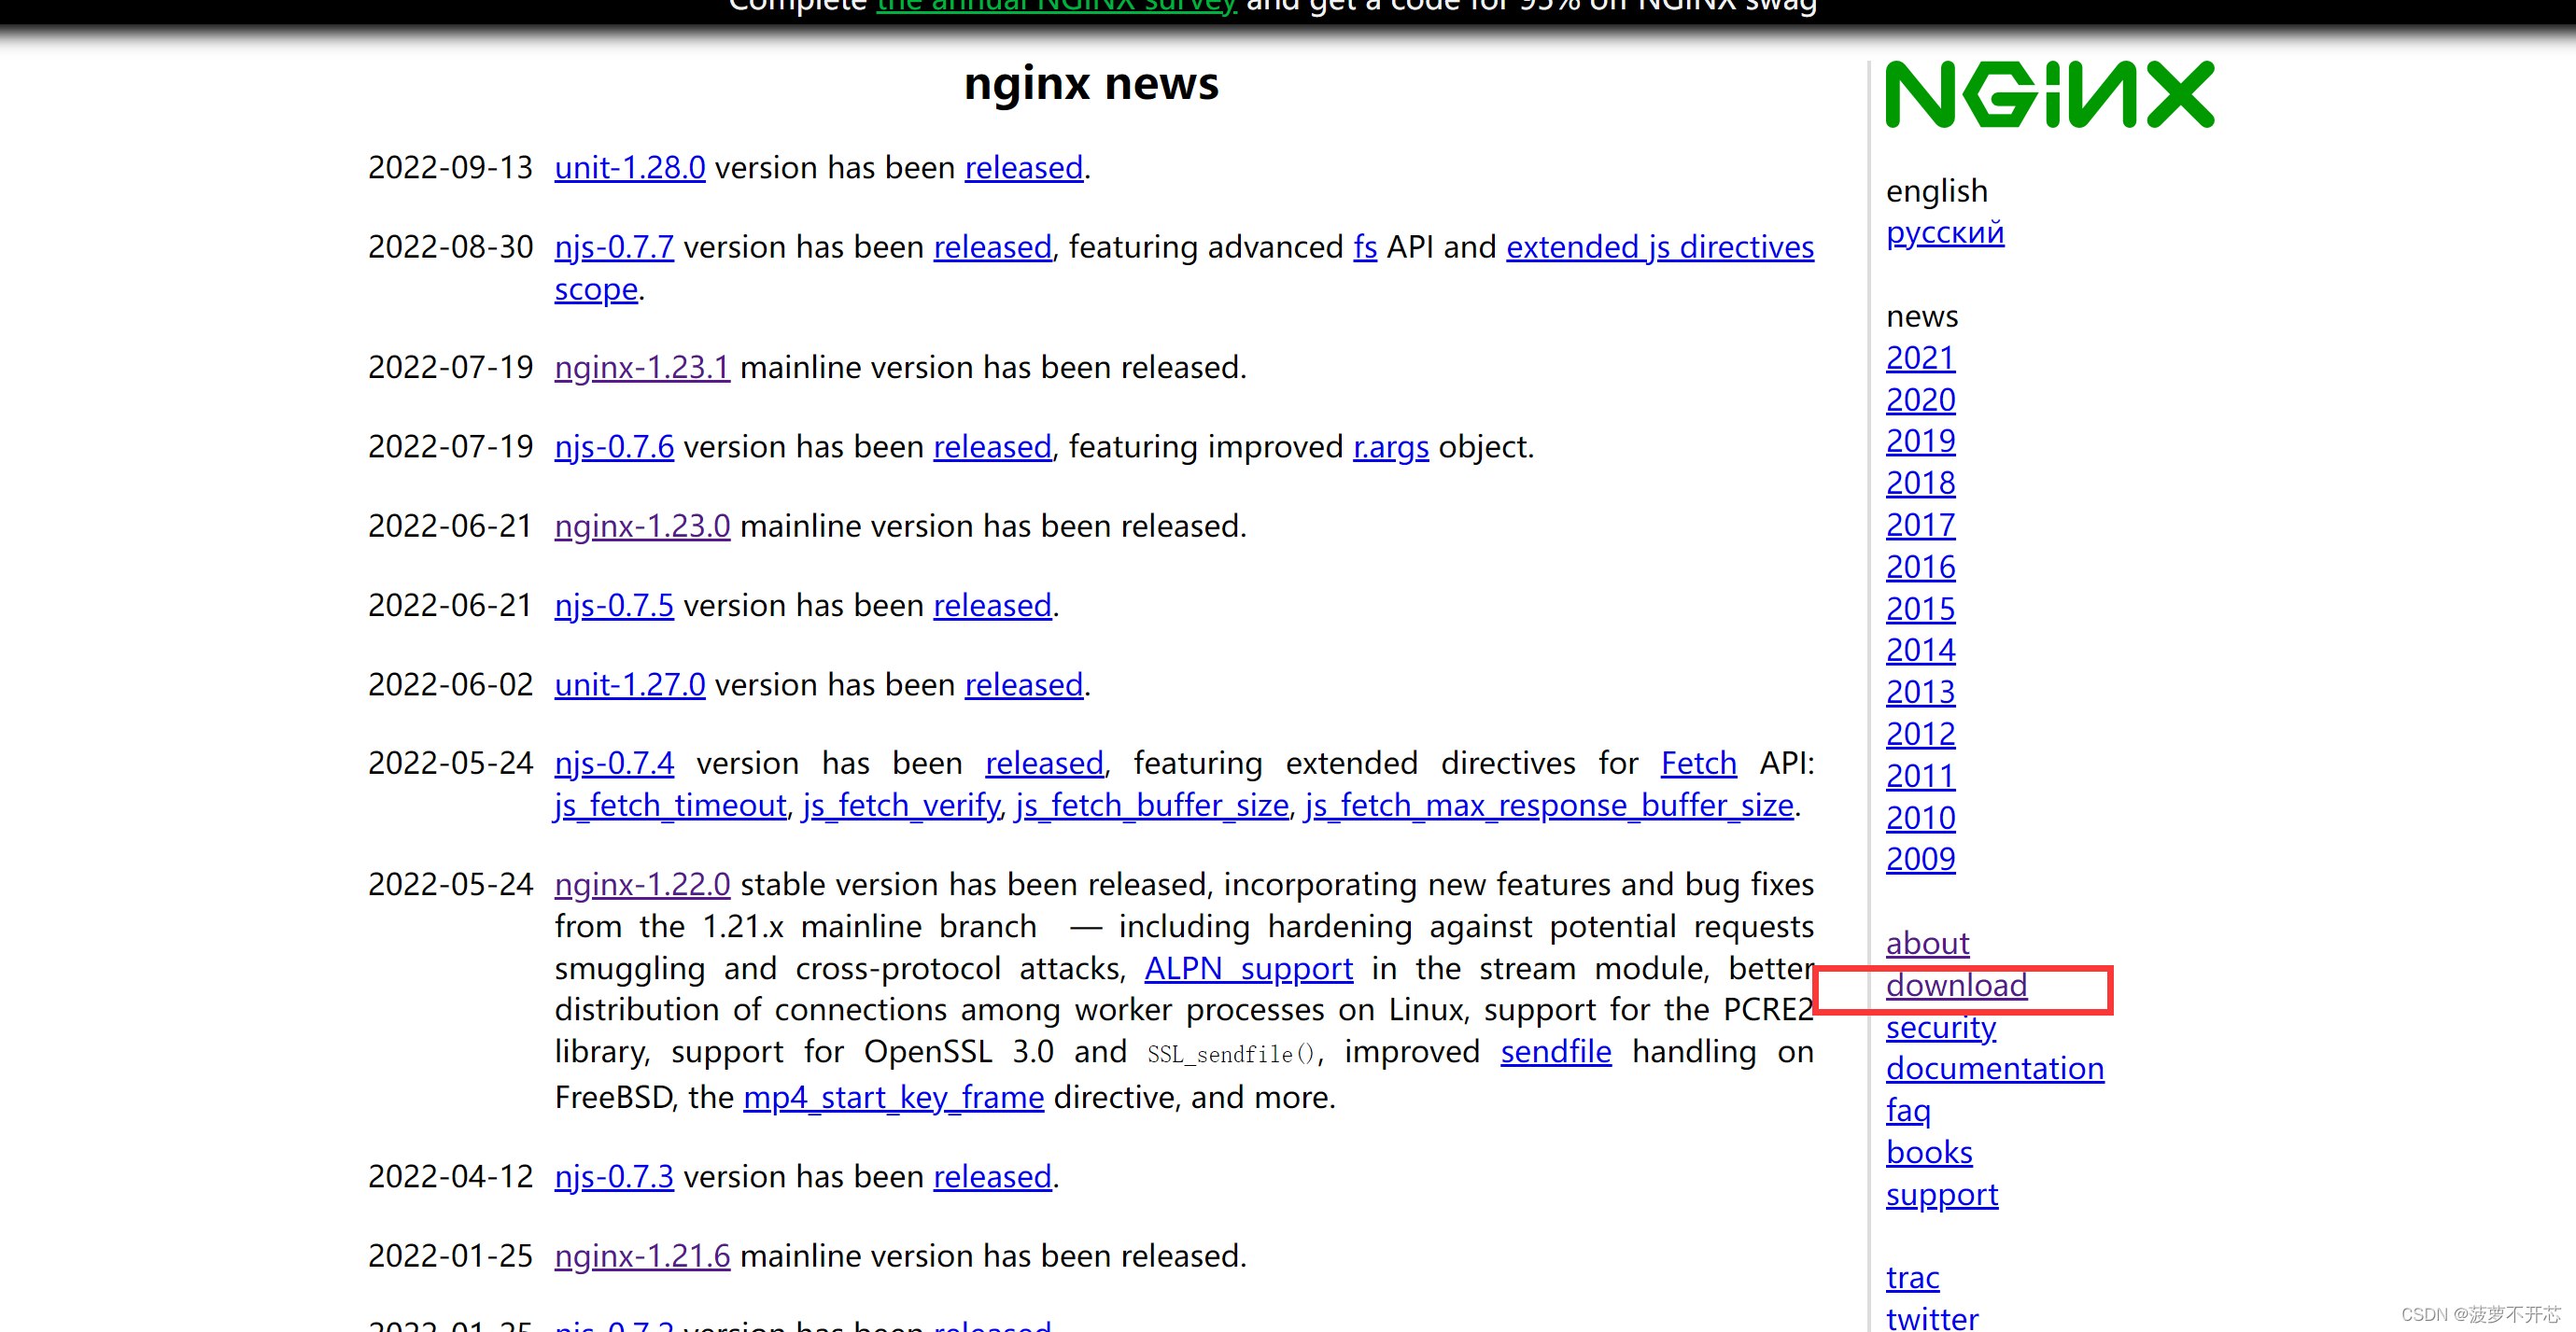Open nginx-1.22.0 stable release link
The height and width of the screenshot is (1332, 2576).
click(642, 884)
